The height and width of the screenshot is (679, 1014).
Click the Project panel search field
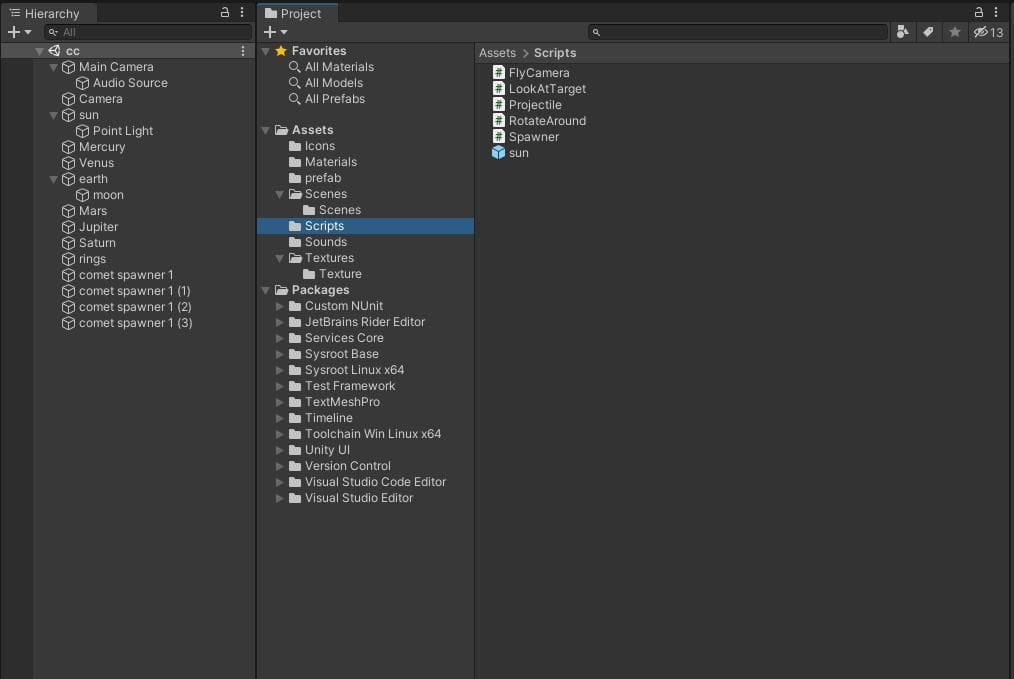[x=738, y=32]
